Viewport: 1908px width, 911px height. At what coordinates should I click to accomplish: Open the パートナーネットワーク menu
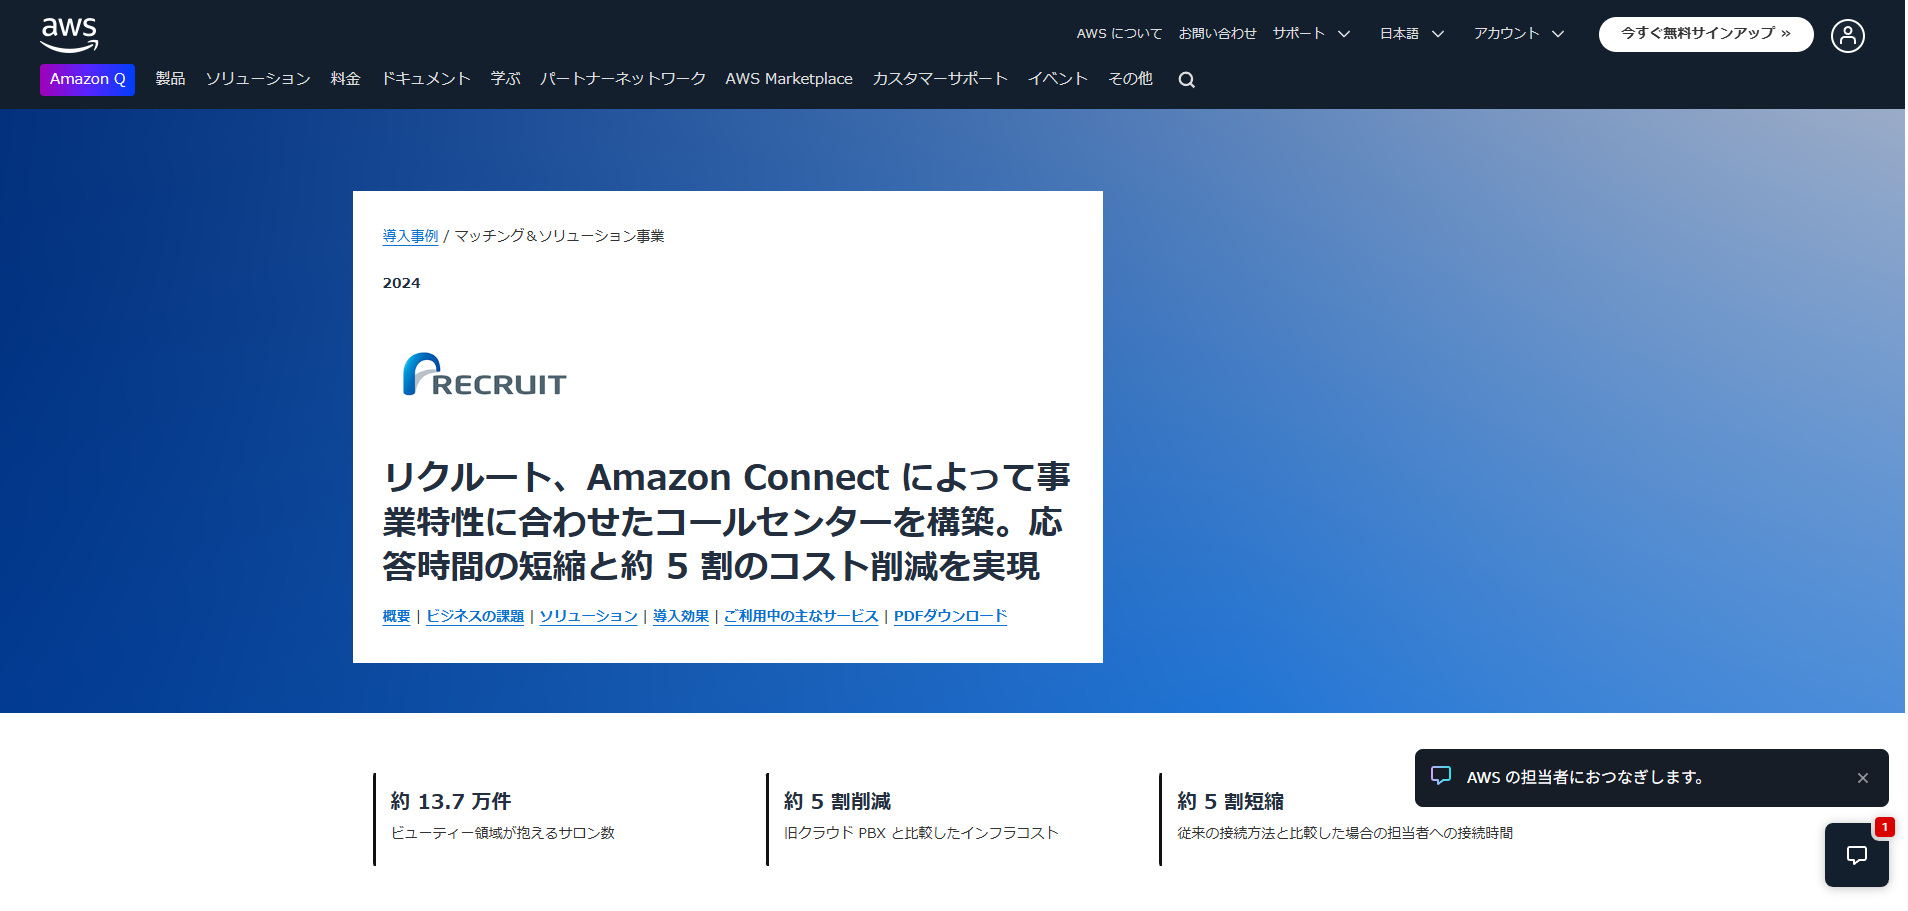click(x=623, y=79)
